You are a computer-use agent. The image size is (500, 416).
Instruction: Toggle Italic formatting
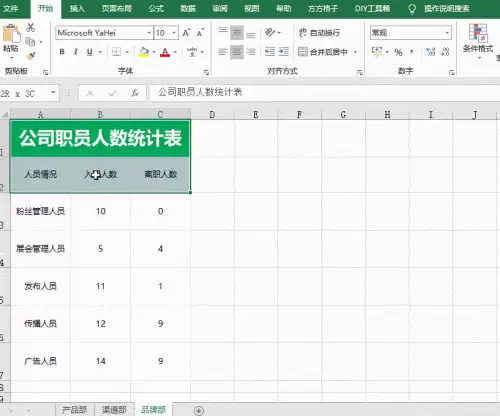click(76, 52)
